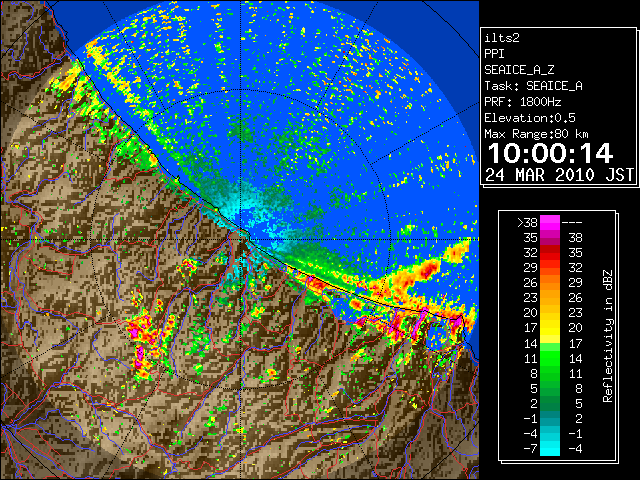This screenshot has width=640, height=480.
Task: Click the 'PRF: 1800Hz' text
Action: click(522, 102)
